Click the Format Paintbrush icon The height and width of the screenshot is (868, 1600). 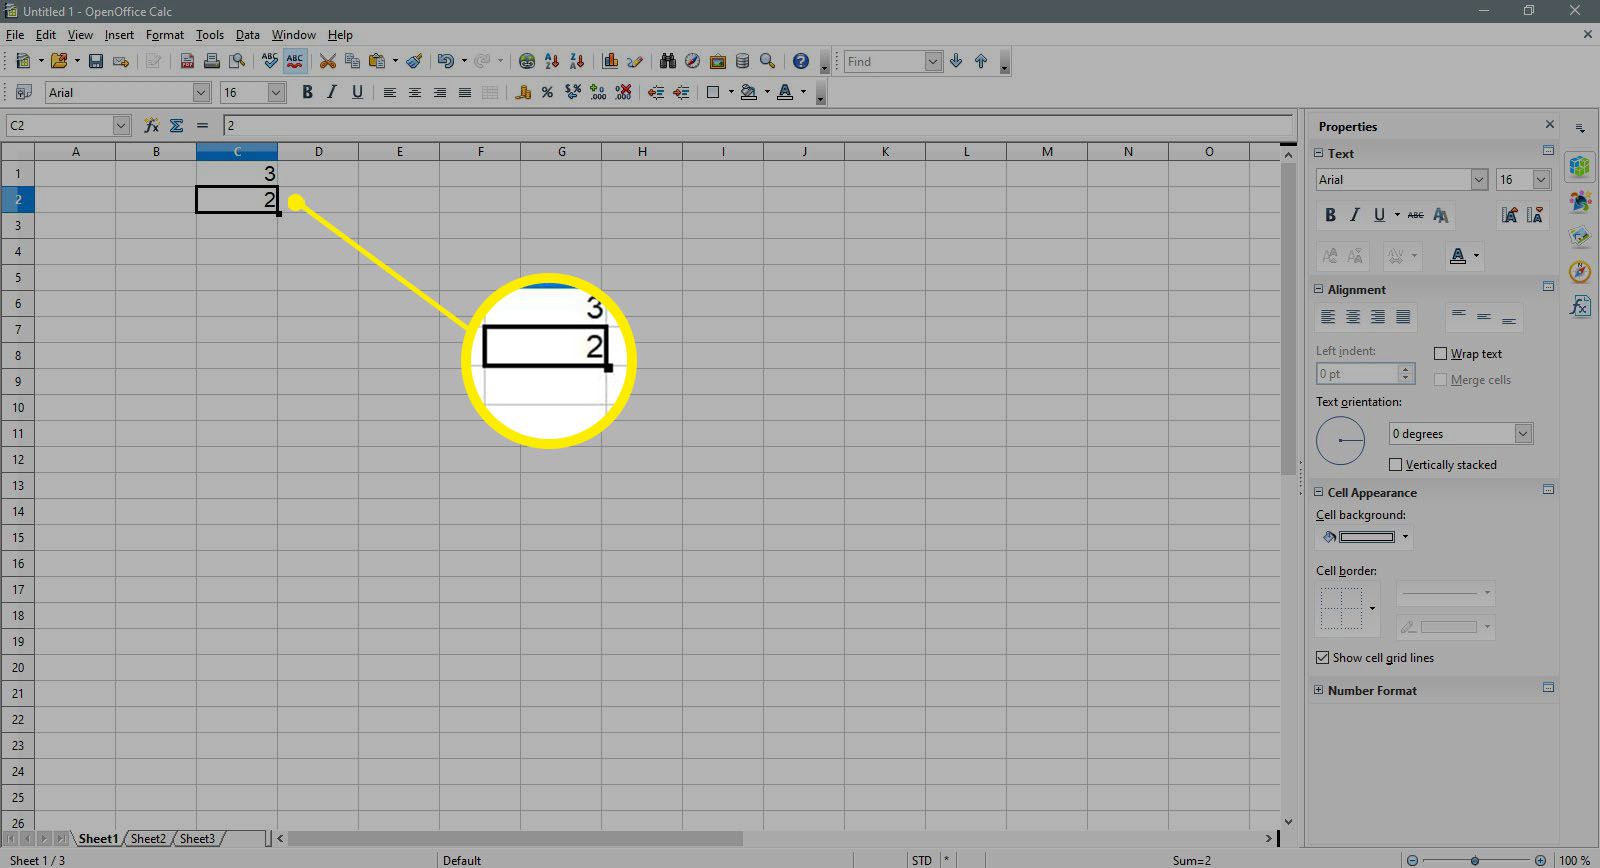point(414,61)
